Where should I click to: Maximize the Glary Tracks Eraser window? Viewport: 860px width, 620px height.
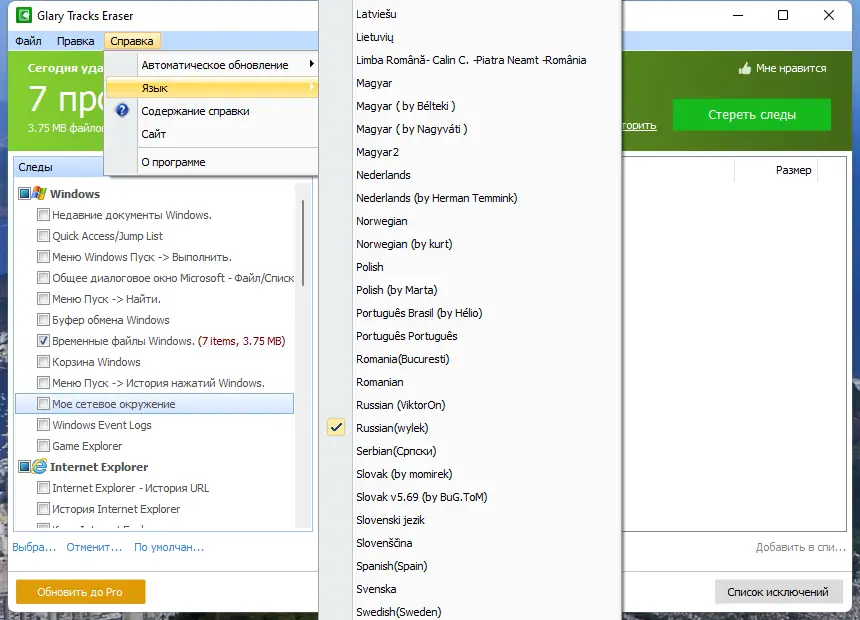tap(783, 15)
